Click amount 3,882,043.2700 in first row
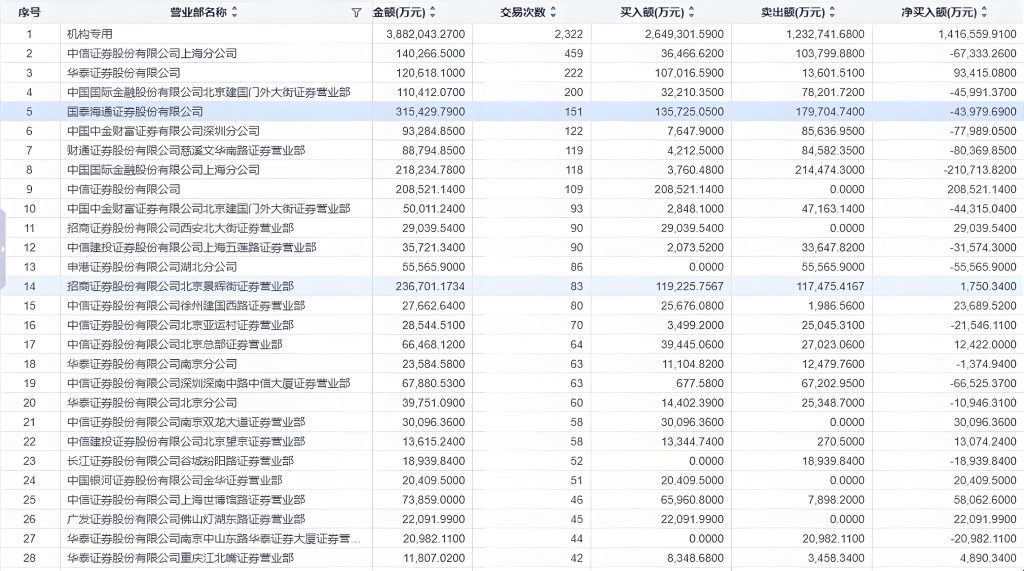 pos(425,34)
